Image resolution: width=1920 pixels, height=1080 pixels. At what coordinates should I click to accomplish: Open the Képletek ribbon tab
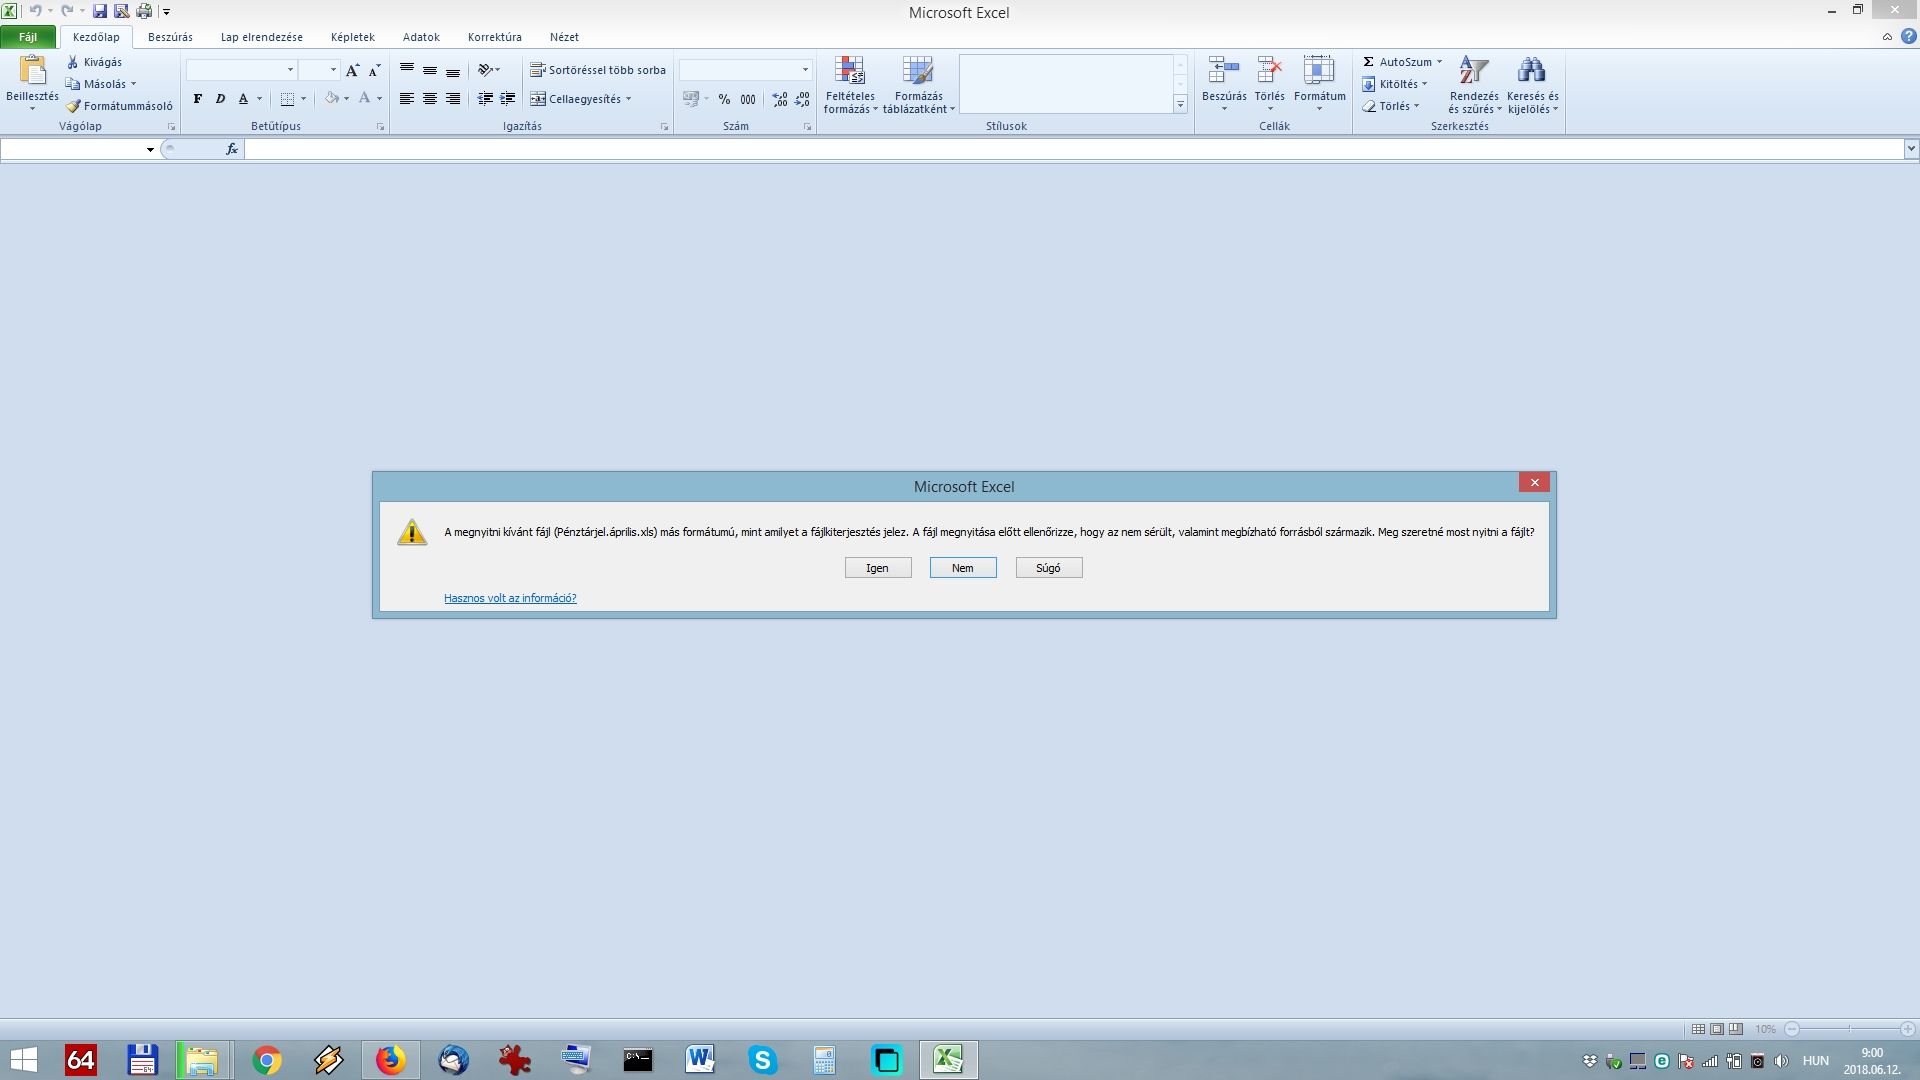[353, 37]
